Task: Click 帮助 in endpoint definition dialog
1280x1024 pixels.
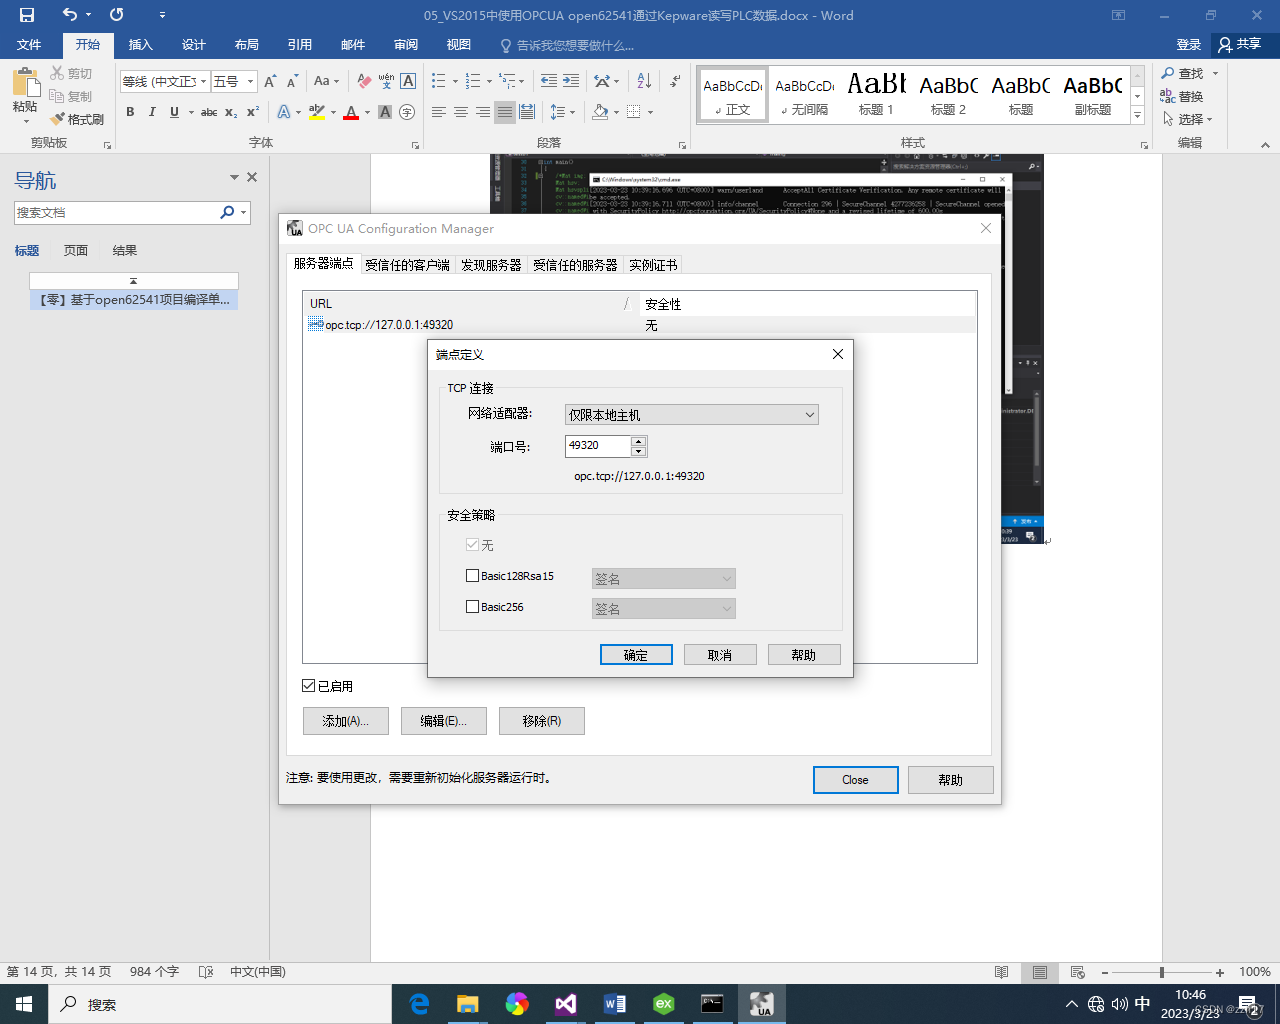Action: (804, 655)
